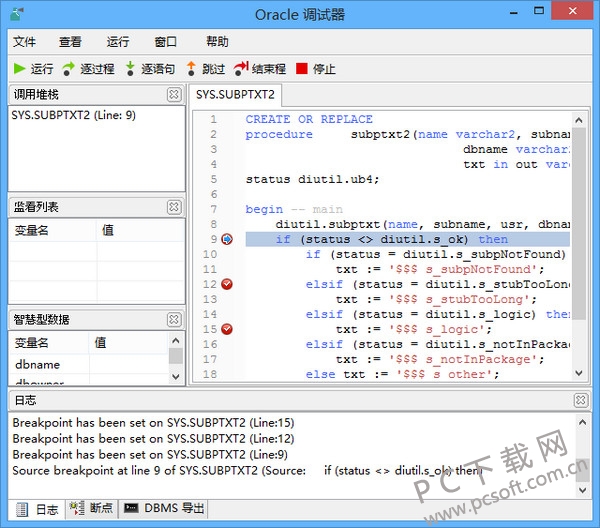Screen dimensions: 600x528
Task: Toggle the breakpoint marker on line 12
Action: (227, 284)
